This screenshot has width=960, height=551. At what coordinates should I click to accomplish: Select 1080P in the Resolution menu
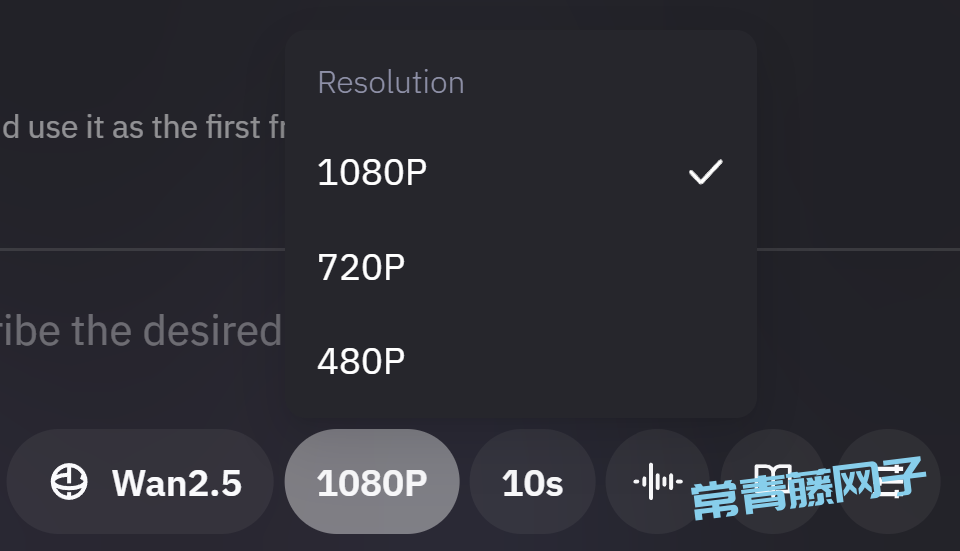tap(372, 173)
